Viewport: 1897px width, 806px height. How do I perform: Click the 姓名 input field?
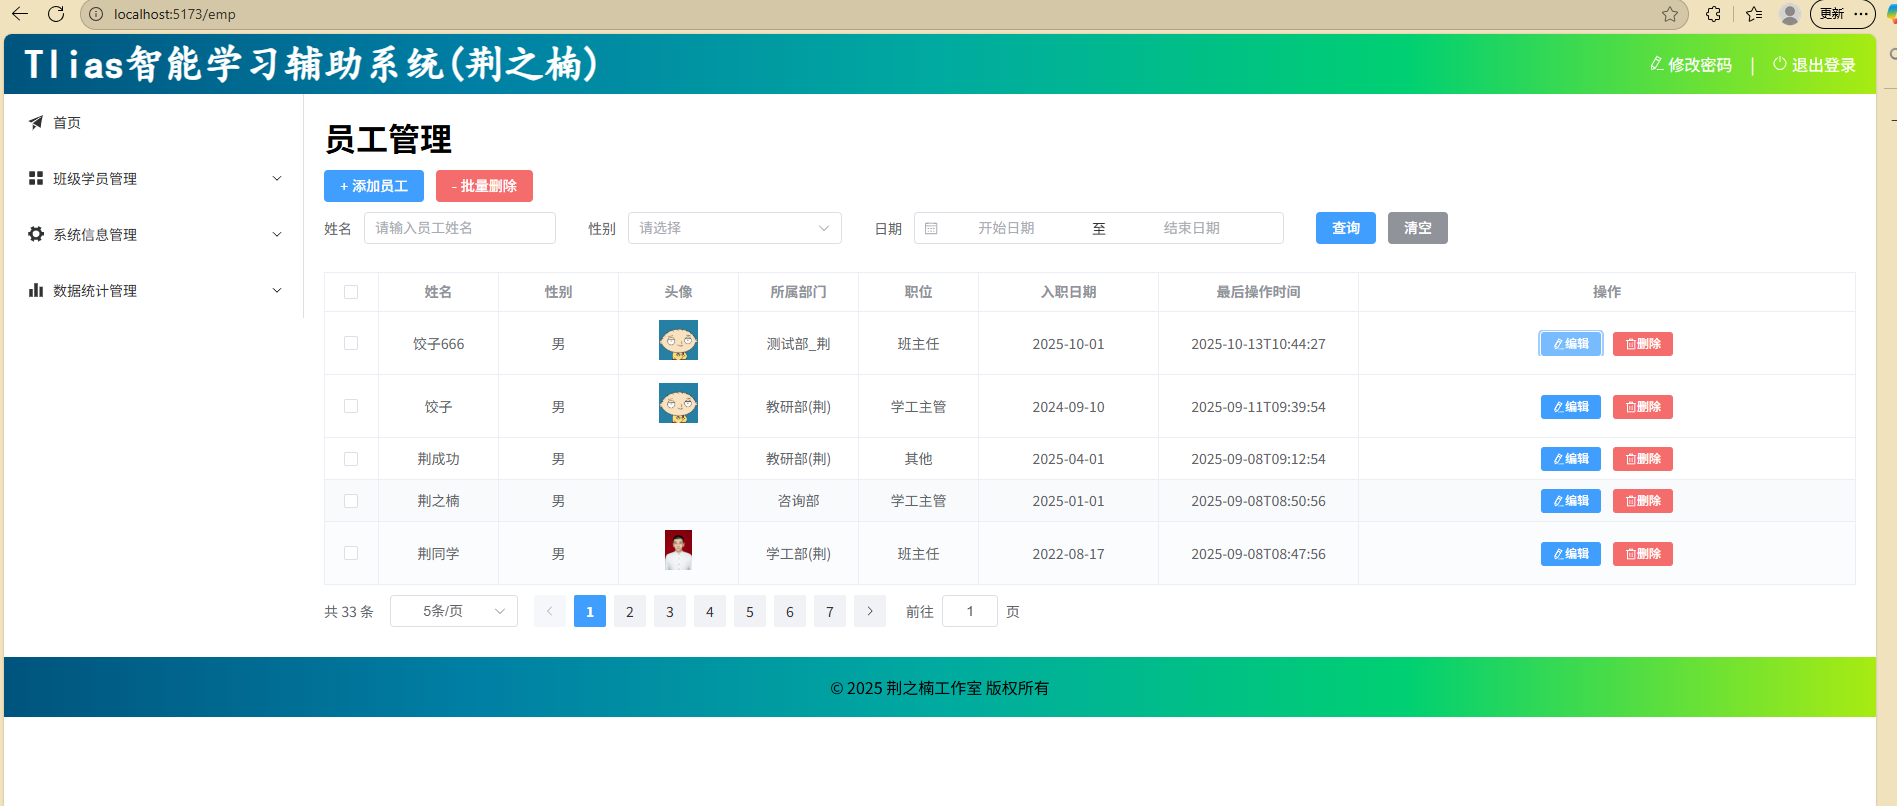[x=460, y=228]
